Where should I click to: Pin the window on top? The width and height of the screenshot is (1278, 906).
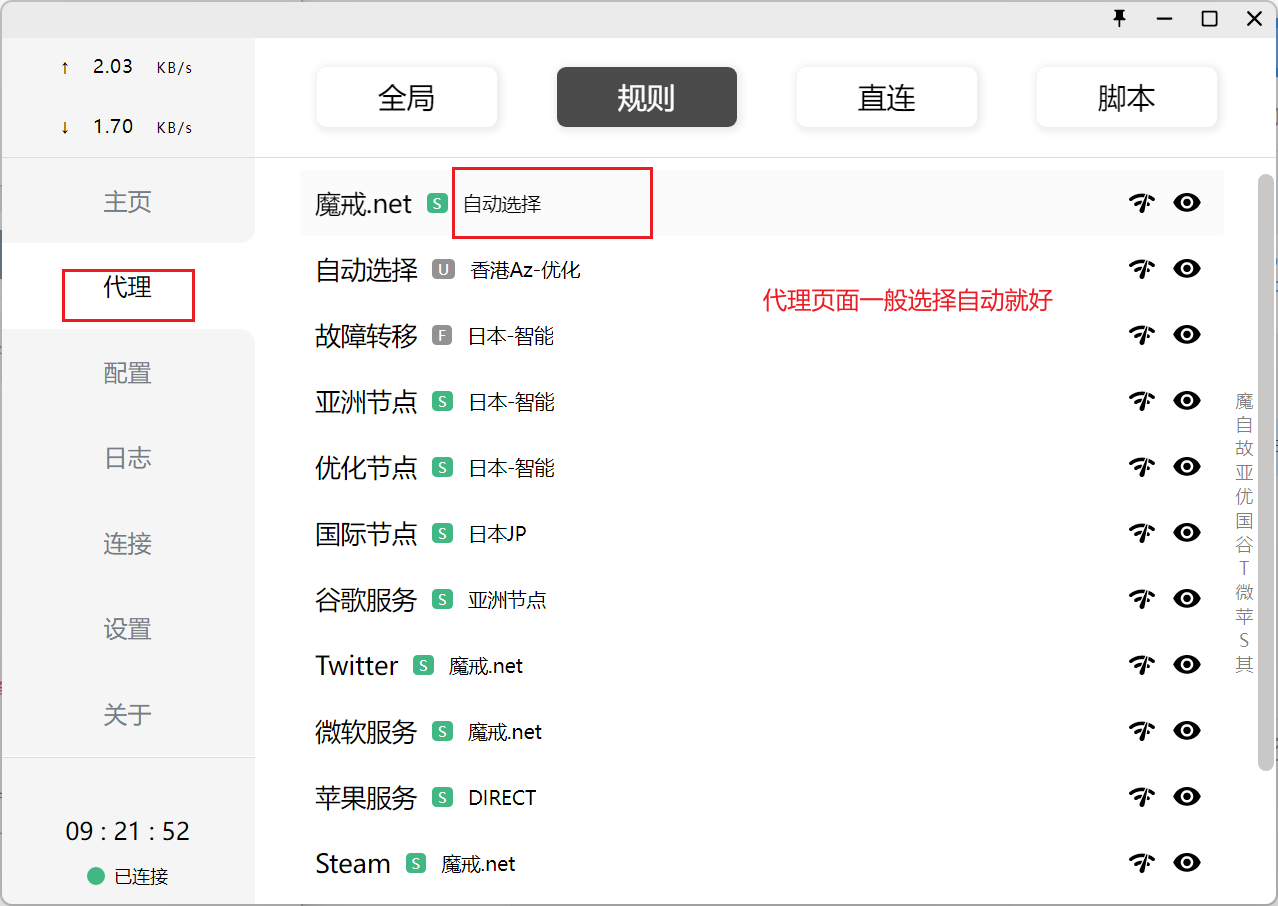tap(1119, 18)
